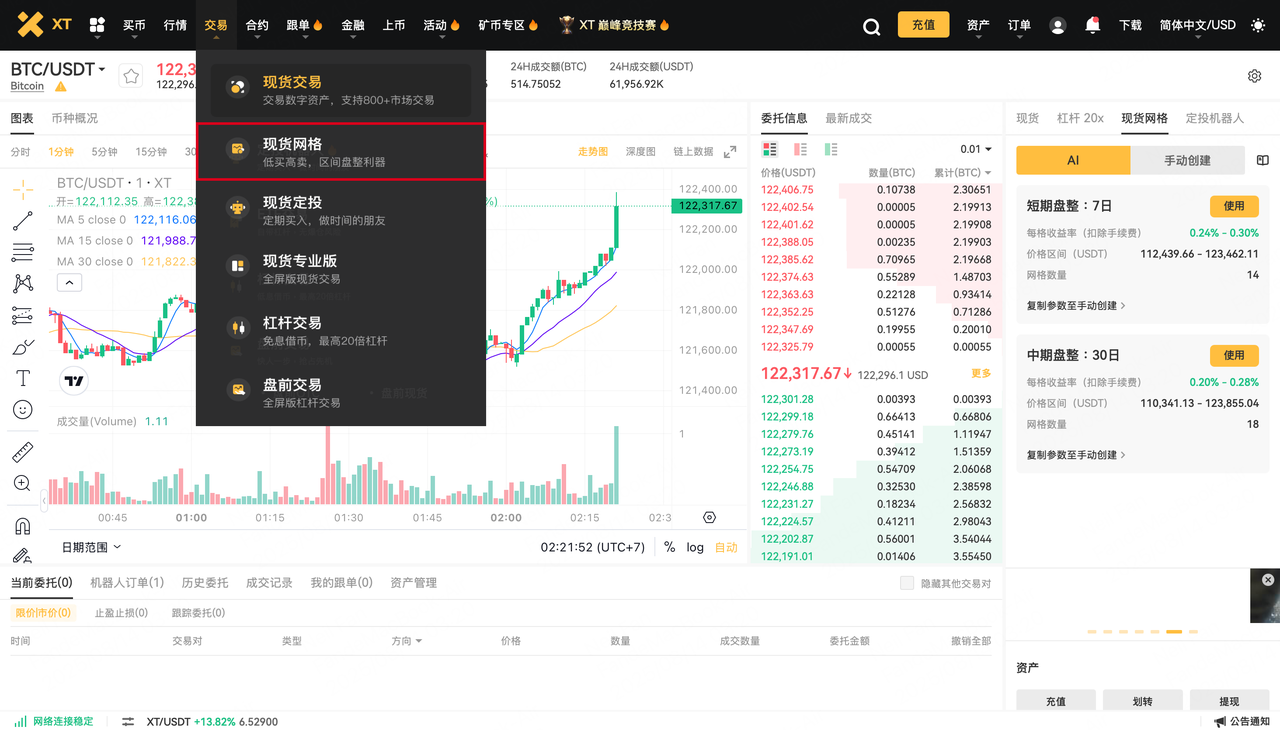Toggle percent scale on the chart
Viewport: 1280px width, 730px height.
point(669,547)
